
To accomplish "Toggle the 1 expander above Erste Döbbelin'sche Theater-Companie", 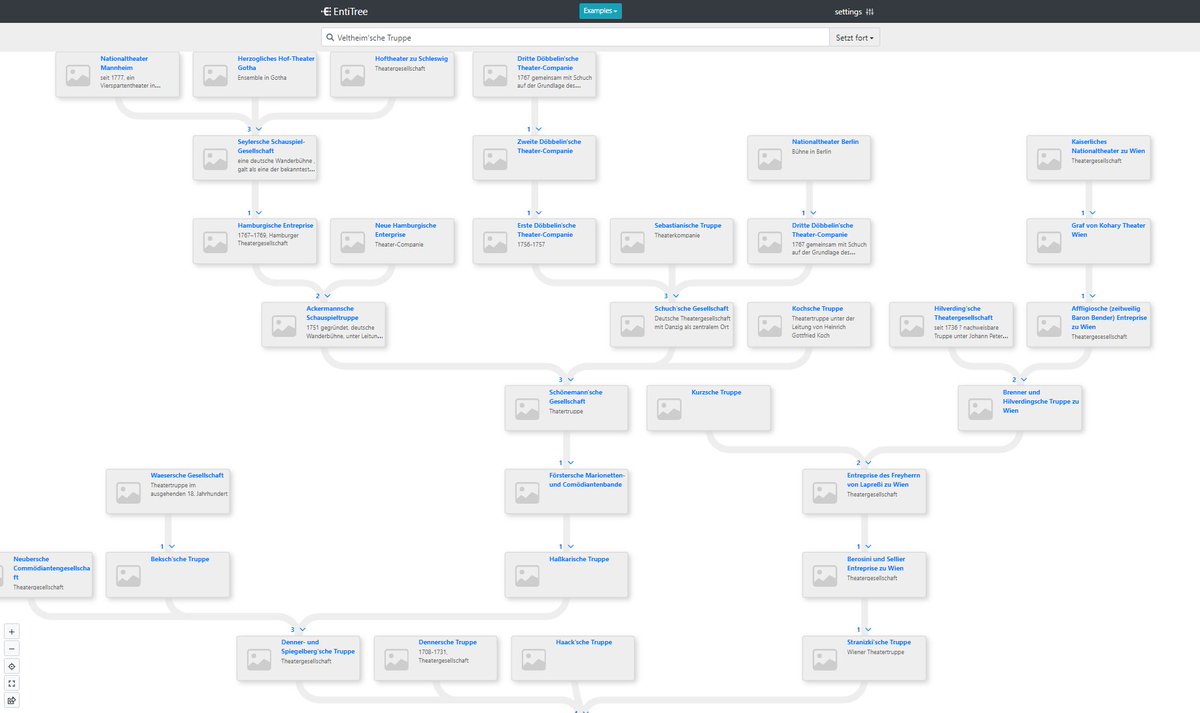I will pos(534,212).
